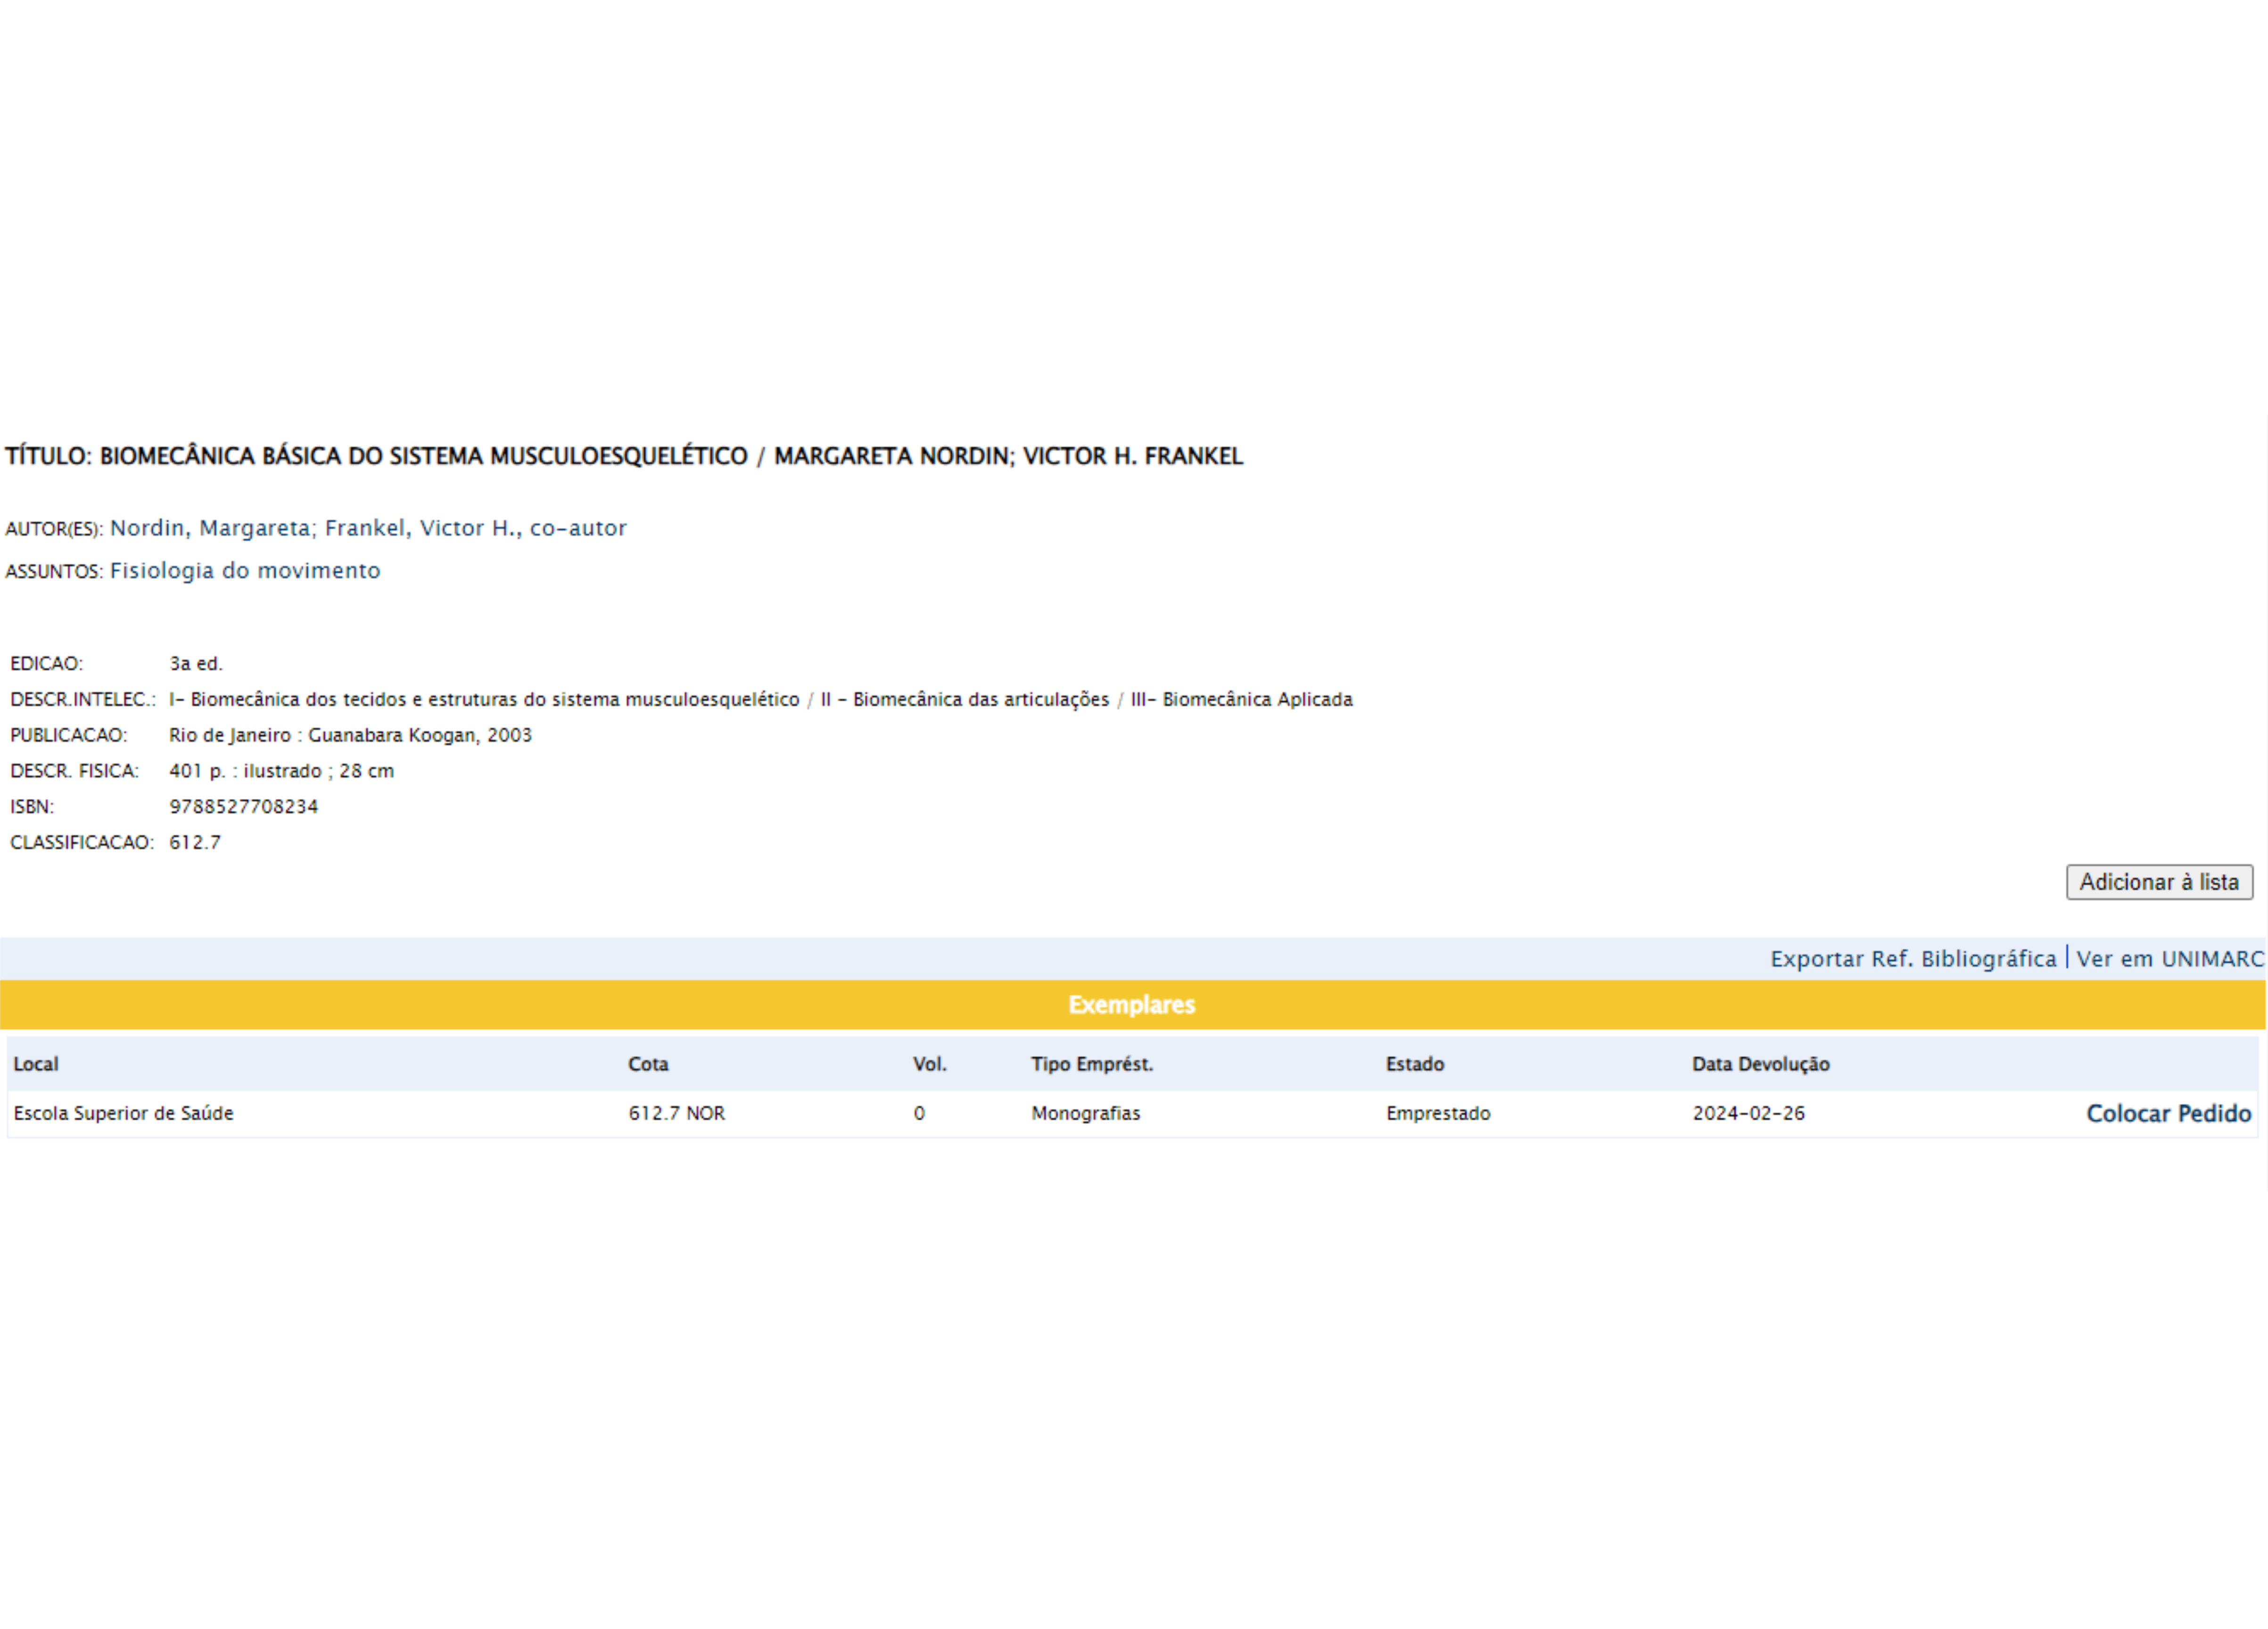Select the Escola Superior de Saúde row
Image resolution: width=2268 pixels, height=1629 pixels.
123,1113
